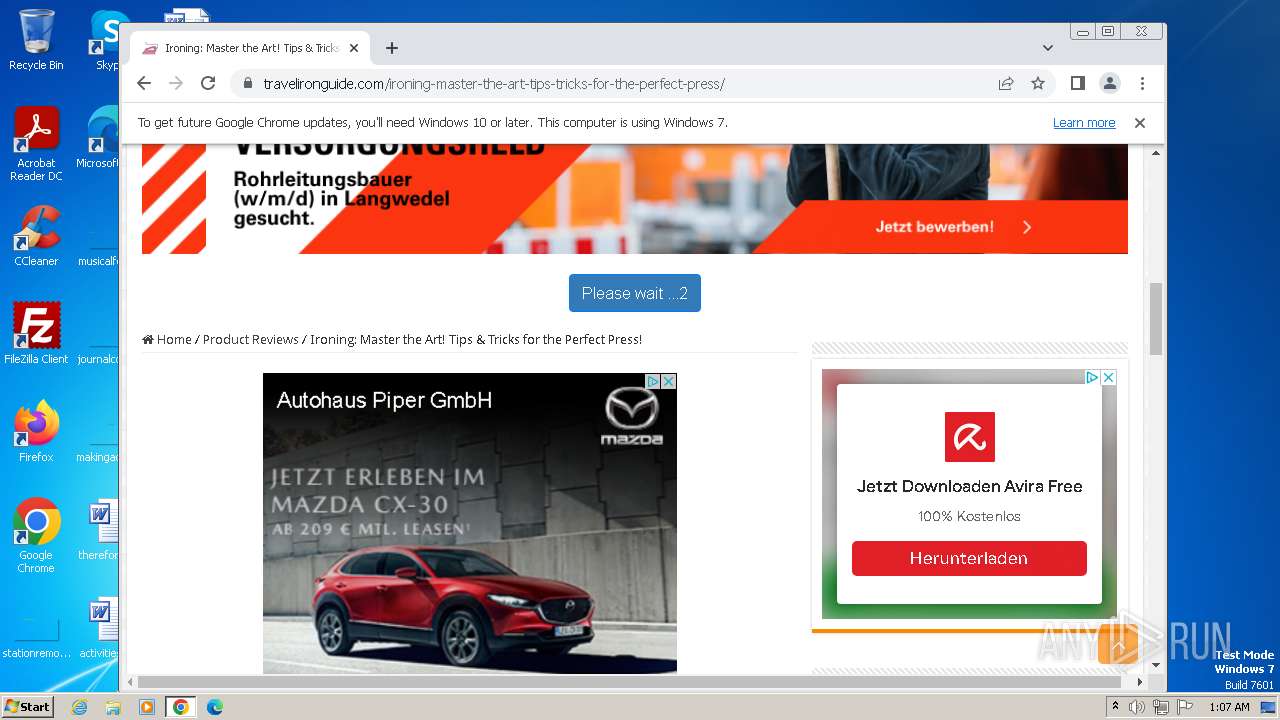Select the Recycle Bin desktop icon
Image resolution: width=1280 pixels, height=720 pixels.
point(36,40)
